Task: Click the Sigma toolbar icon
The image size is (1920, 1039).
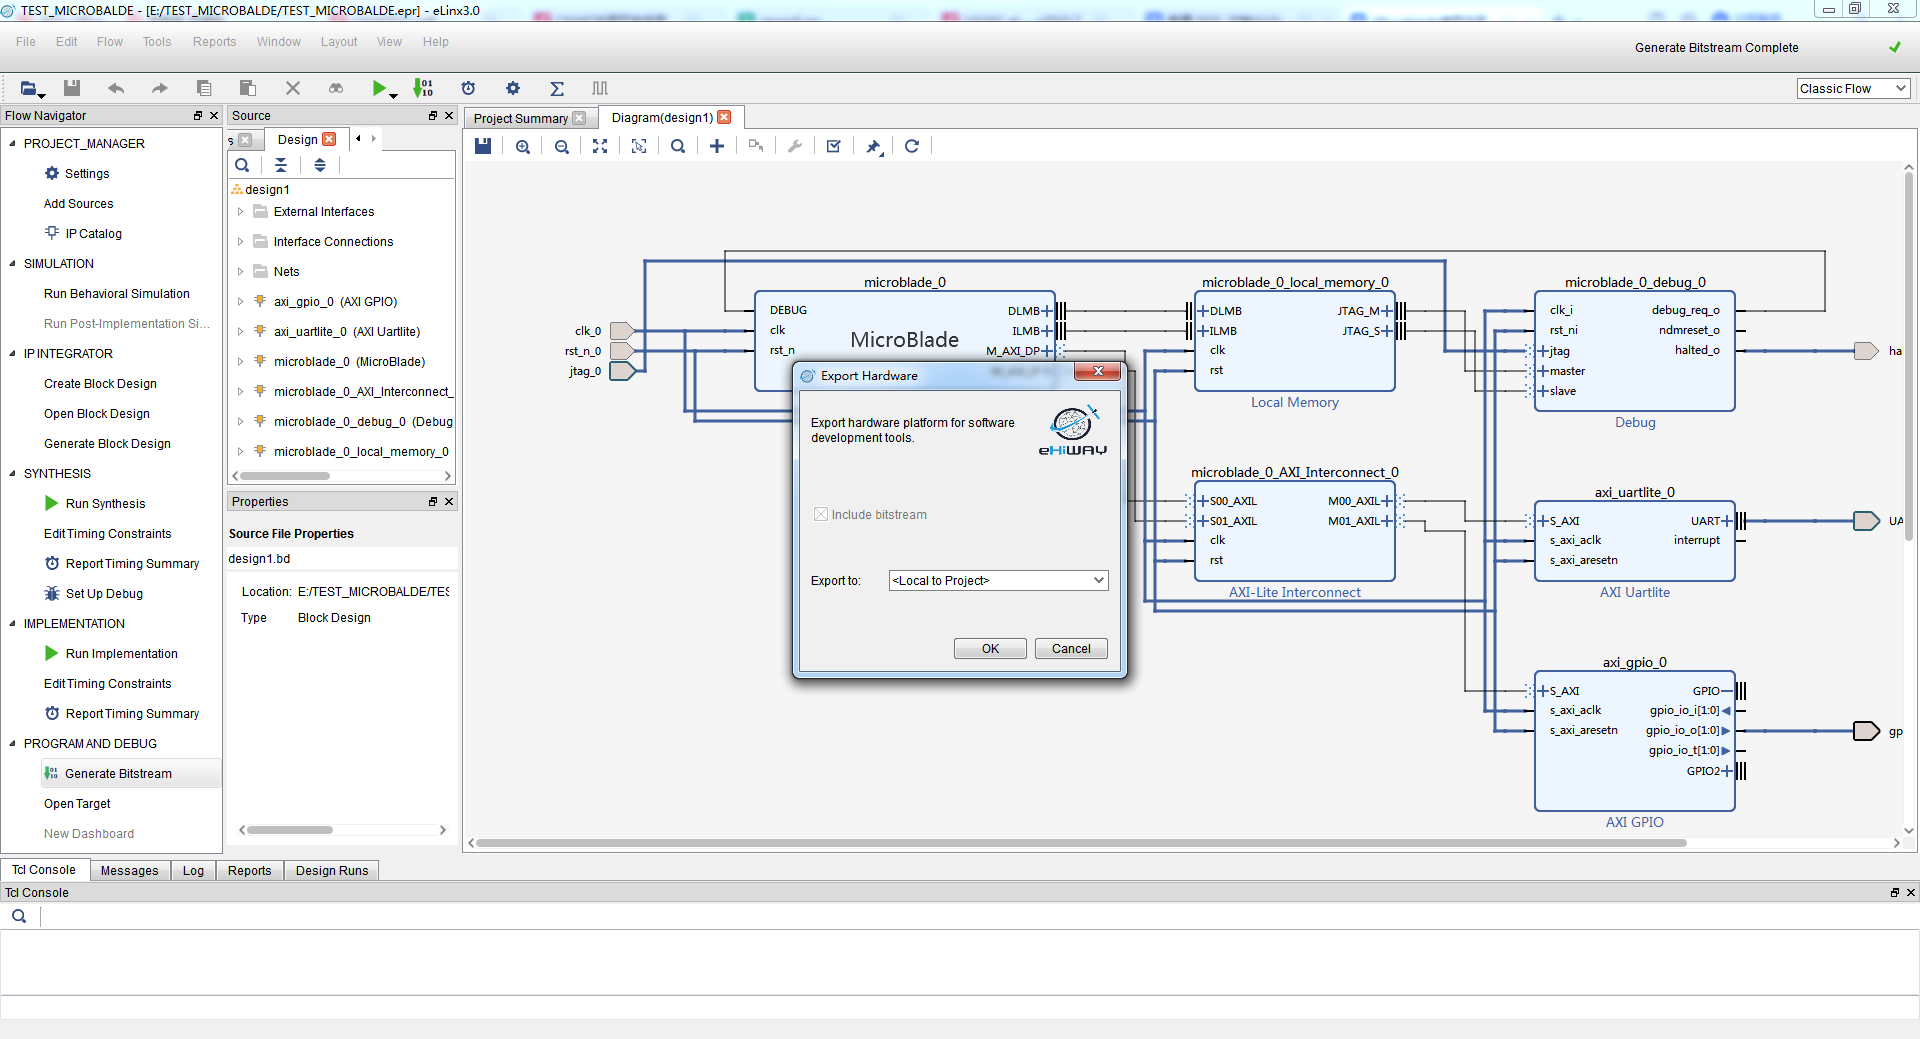Action: (557, 88)
